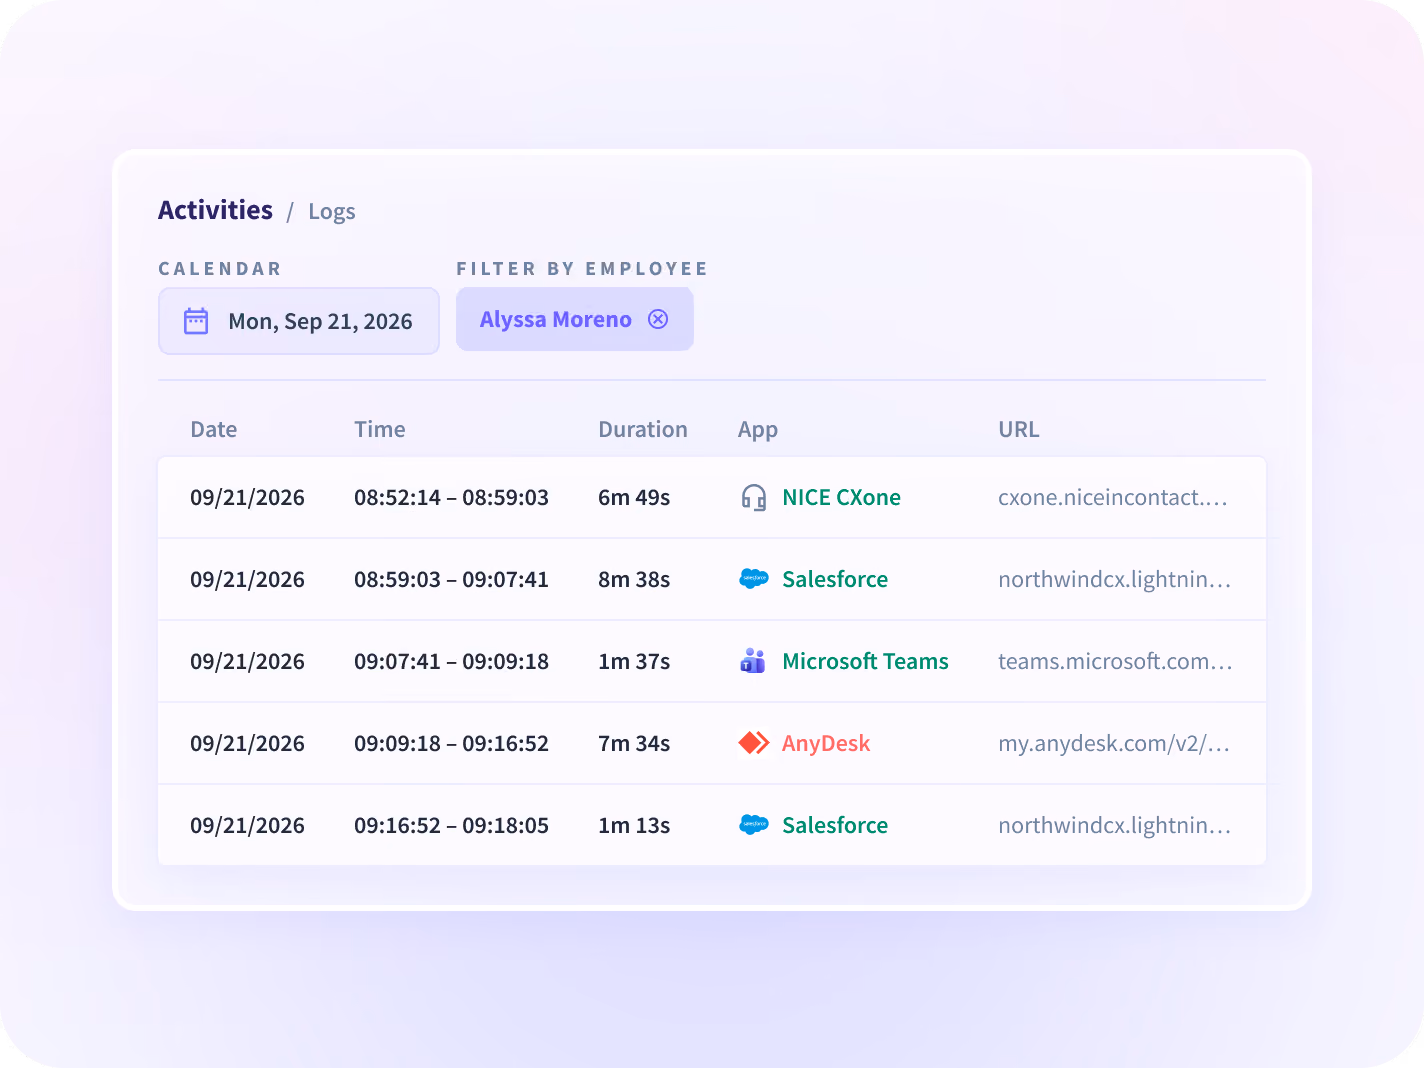Click the teams.microsoft.com URL cell
Viewport: 1424px width, 1068px height.
click(1115, 661)
